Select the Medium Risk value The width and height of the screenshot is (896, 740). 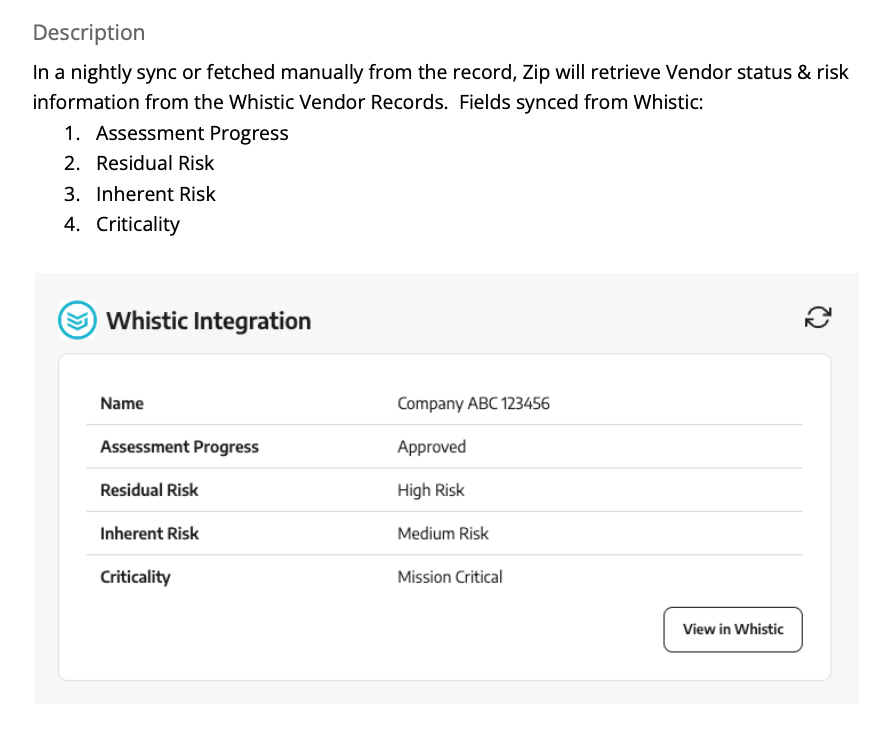point(443,534)
